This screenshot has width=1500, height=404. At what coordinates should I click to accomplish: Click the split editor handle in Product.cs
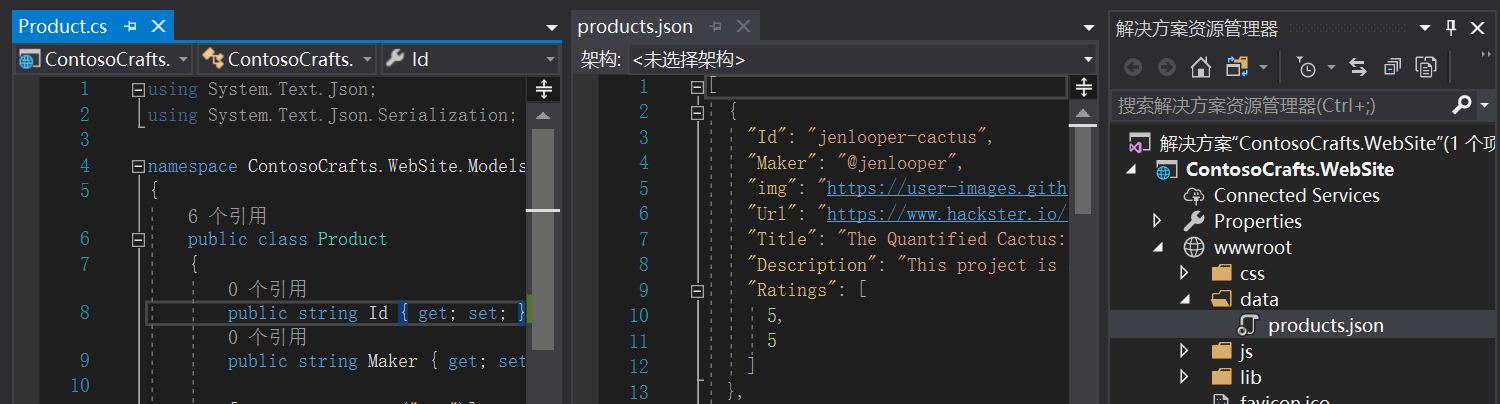click(544, 90)
